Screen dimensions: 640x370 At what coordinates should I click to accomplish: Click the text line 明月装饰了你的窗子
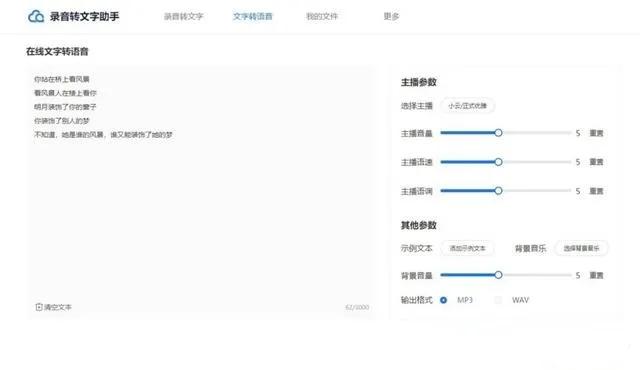click(65, 107)
